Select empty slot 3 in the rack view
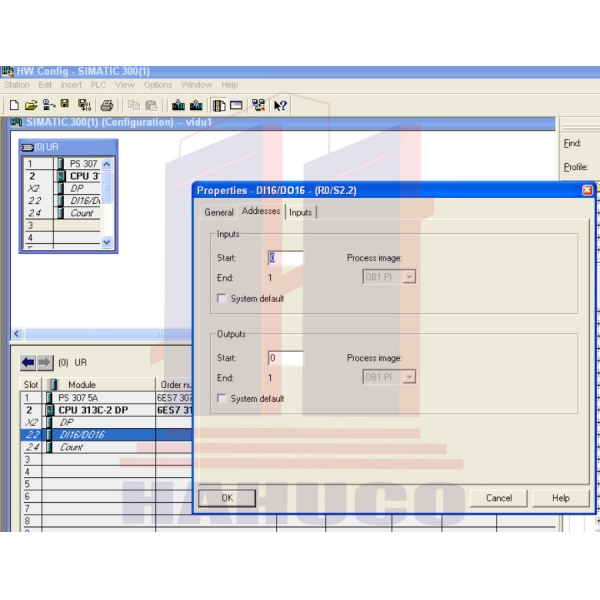 (x=62, y=225)
